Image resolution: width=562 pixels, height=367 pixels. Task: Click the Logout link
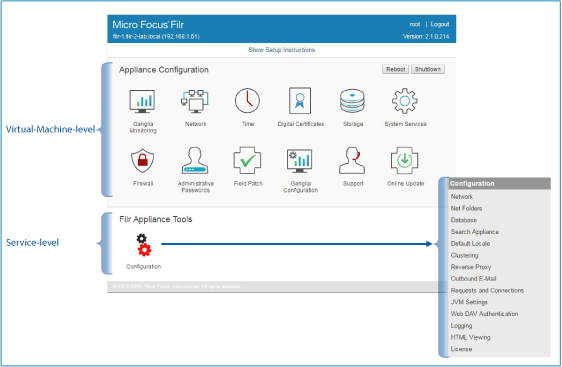(440, 24)
